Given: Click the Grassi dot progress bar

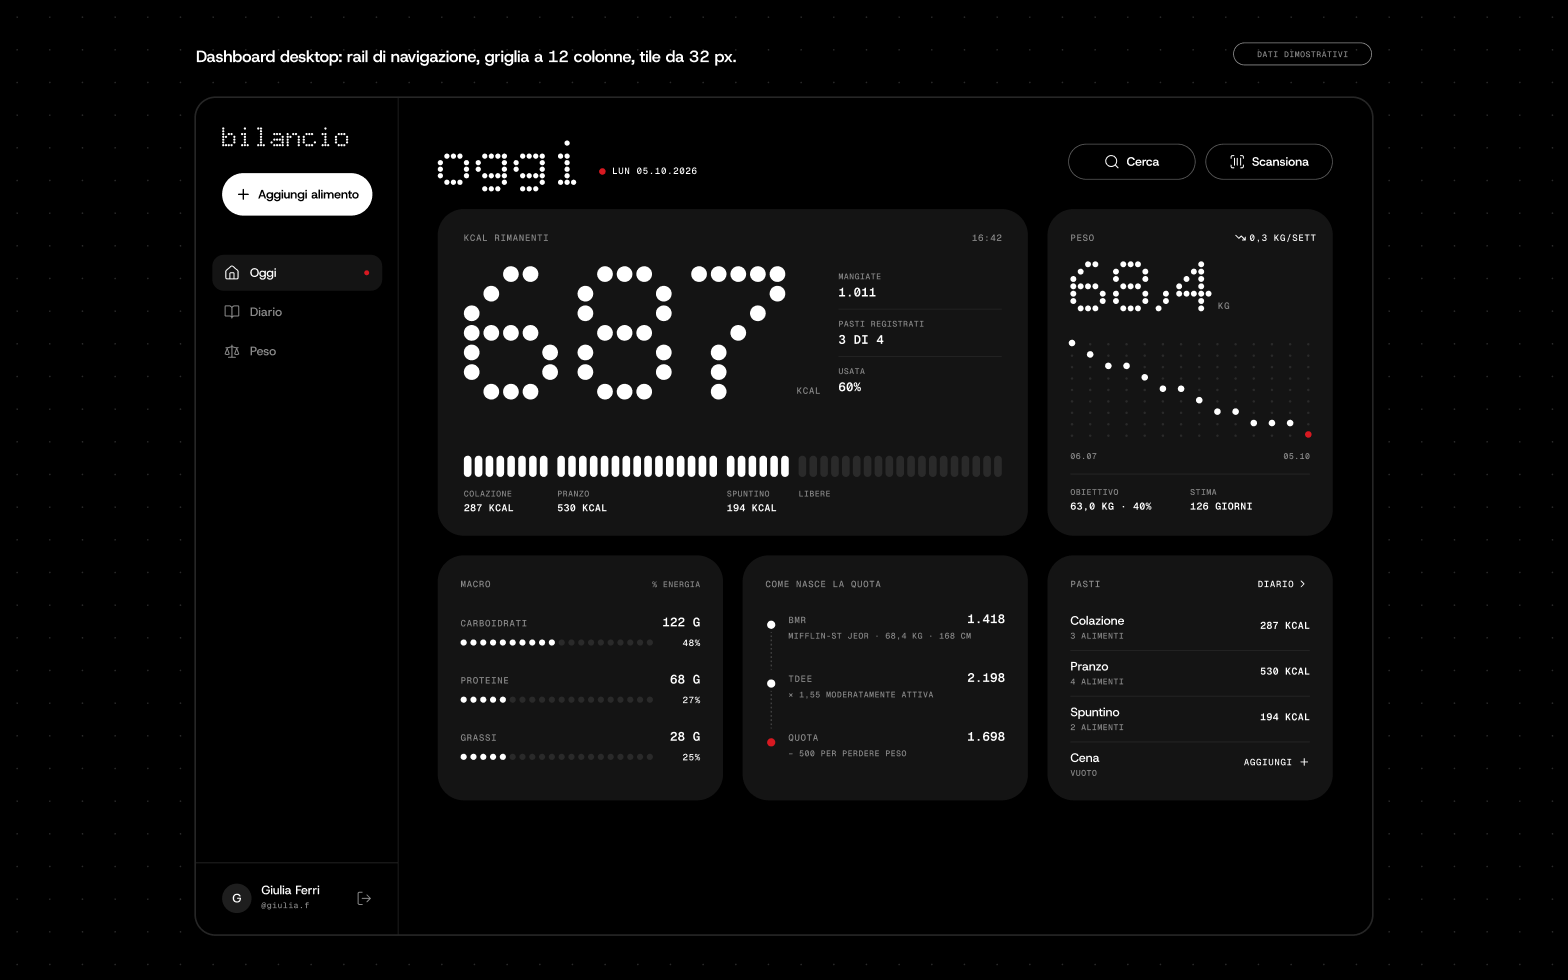Looking at the screenshot, I should (557, 757).
